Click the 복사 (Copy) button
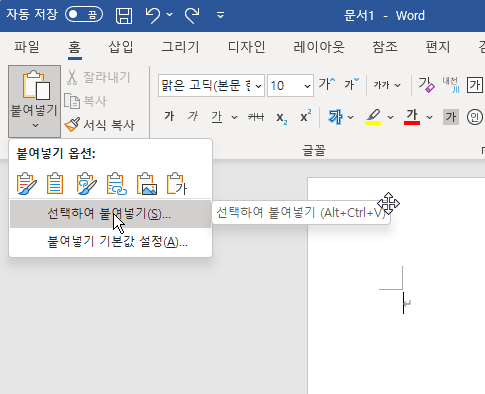Screen dimensions: 485x394 (x=85, y=101)
